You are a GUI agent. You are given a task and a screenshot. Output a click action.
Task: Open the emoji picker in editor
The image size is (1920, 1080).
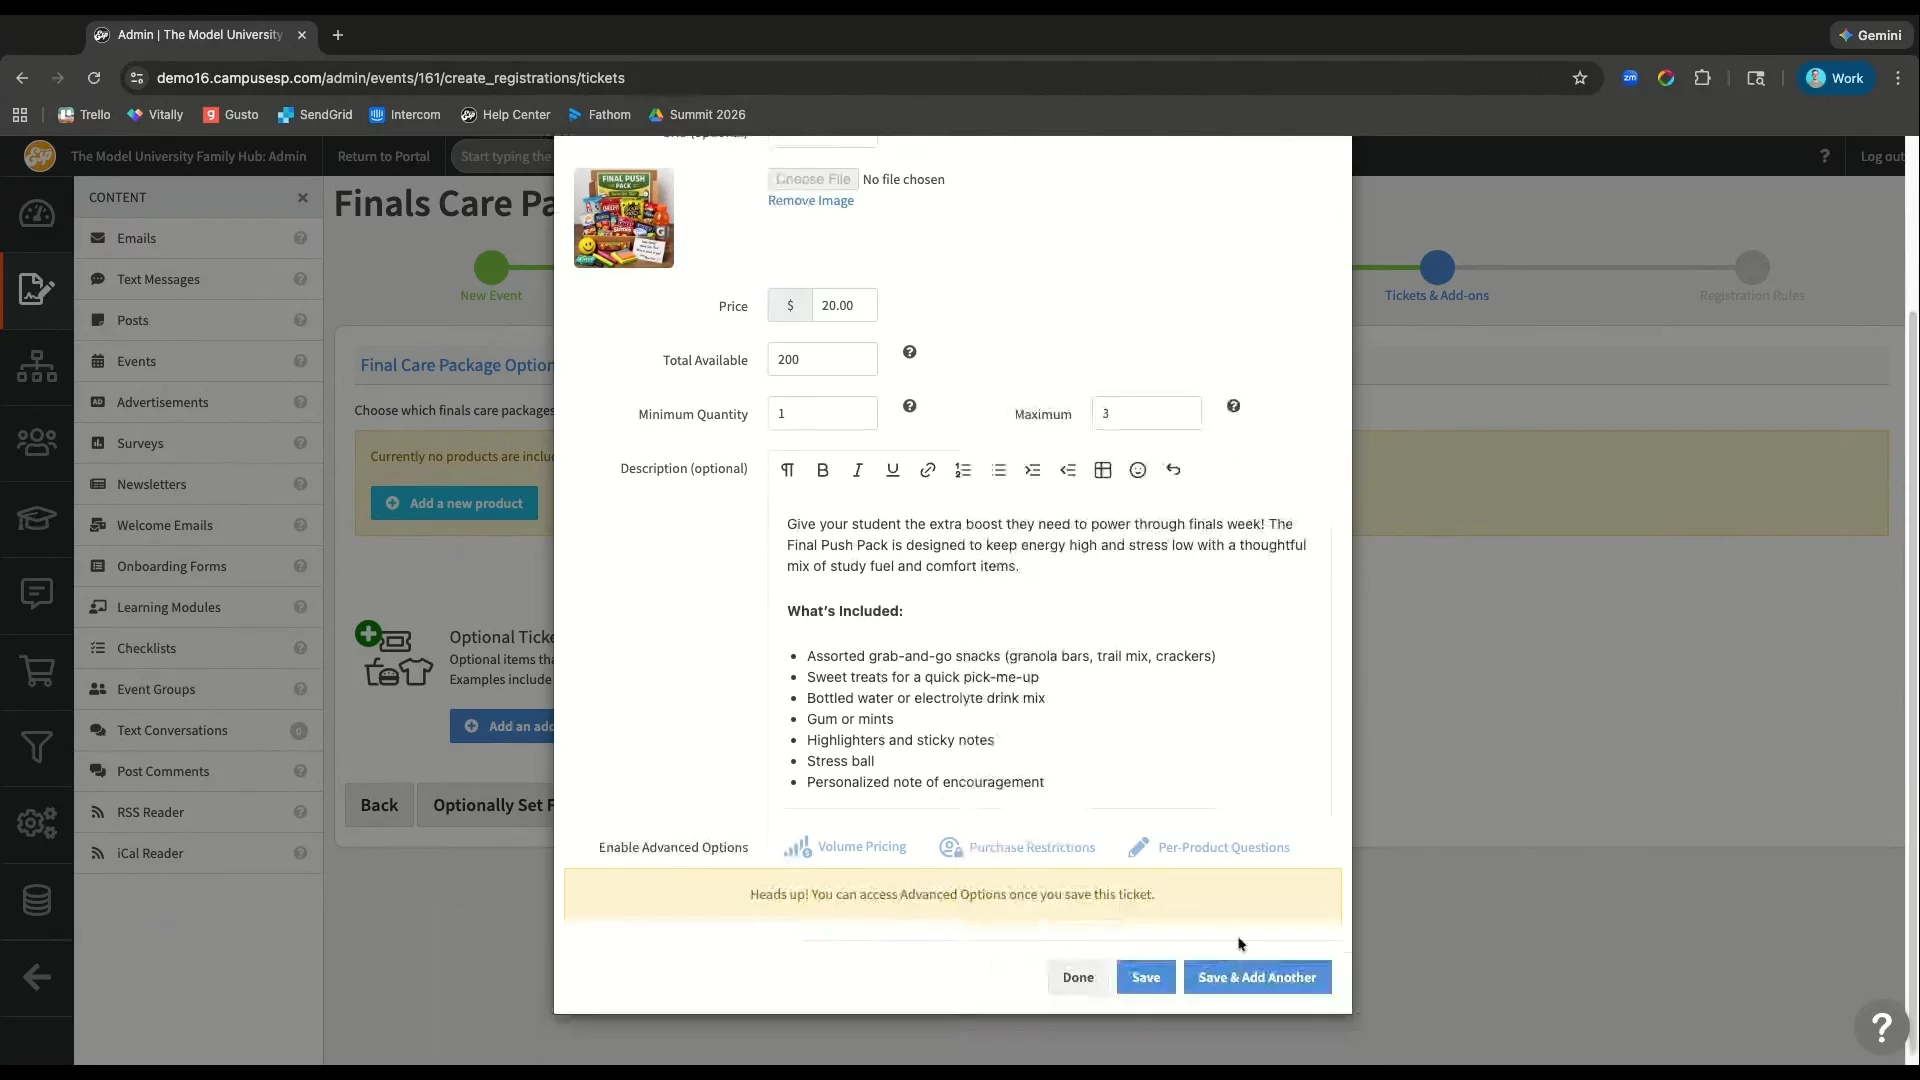(1138, 470)
